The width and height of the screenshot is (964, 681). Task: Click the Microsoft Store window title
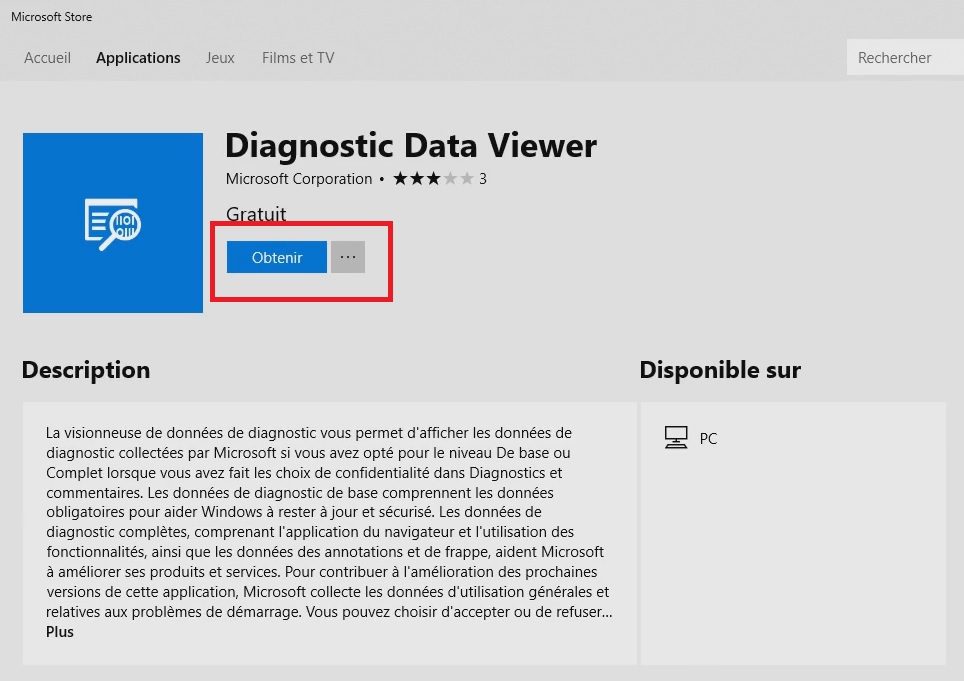click(51, 17)
